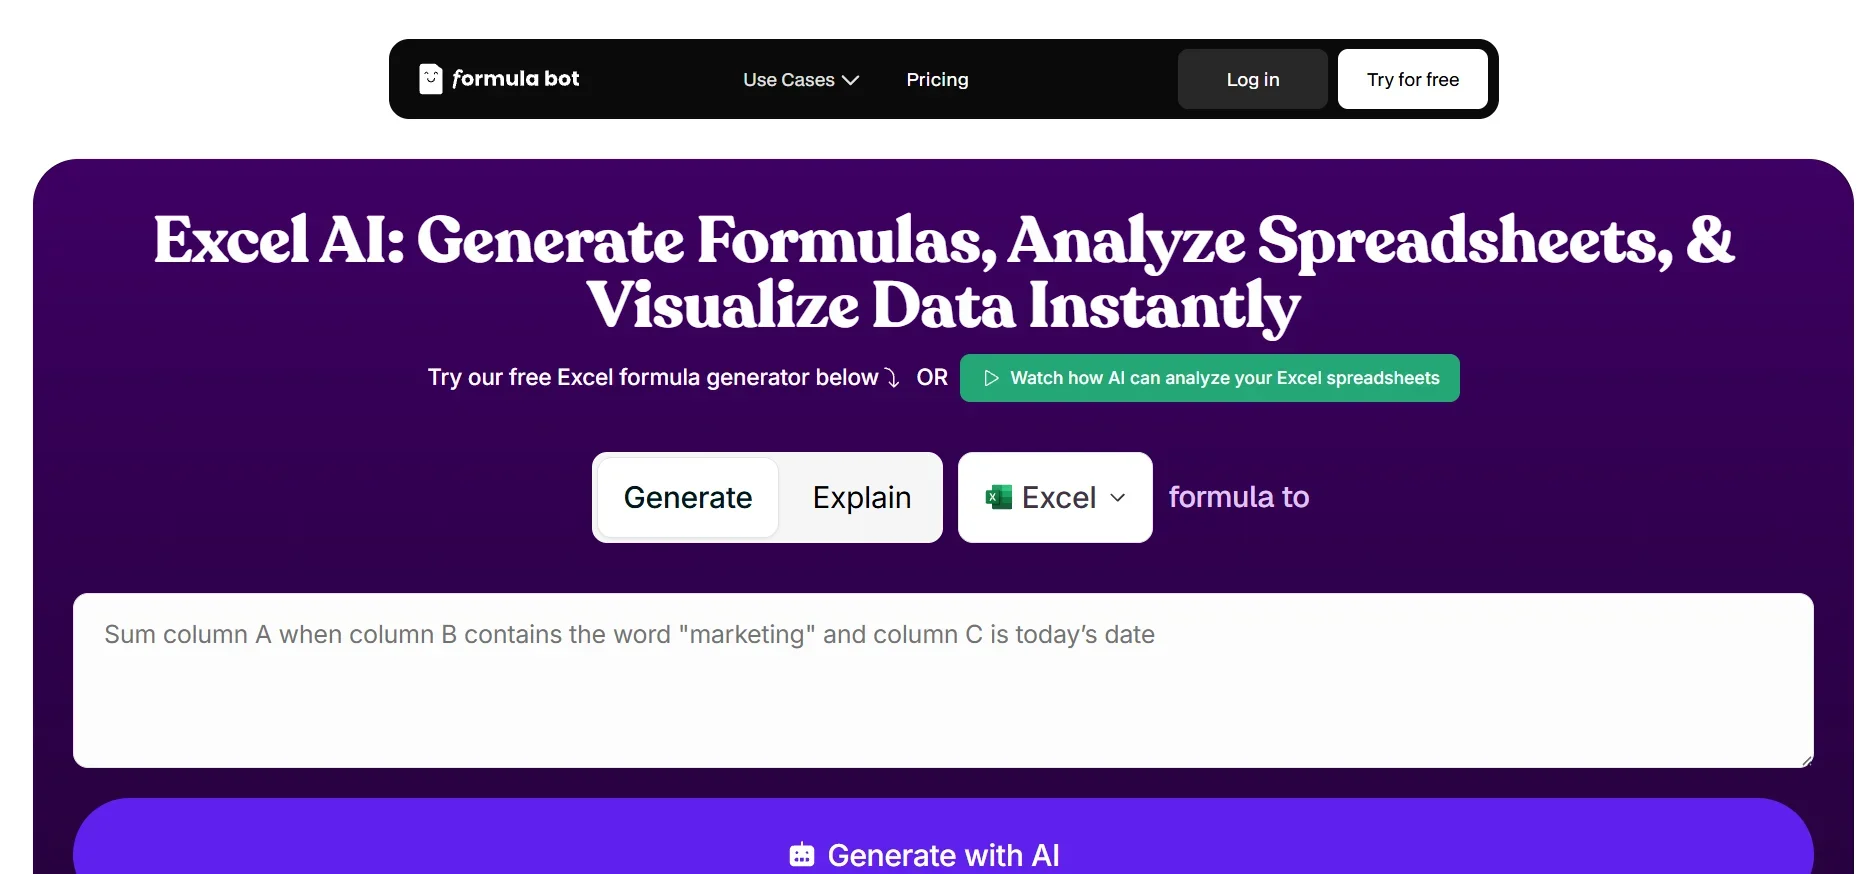Select the Generate mode
The height and width of the screenshot is (874, 1876).
(x=687, y=497)
